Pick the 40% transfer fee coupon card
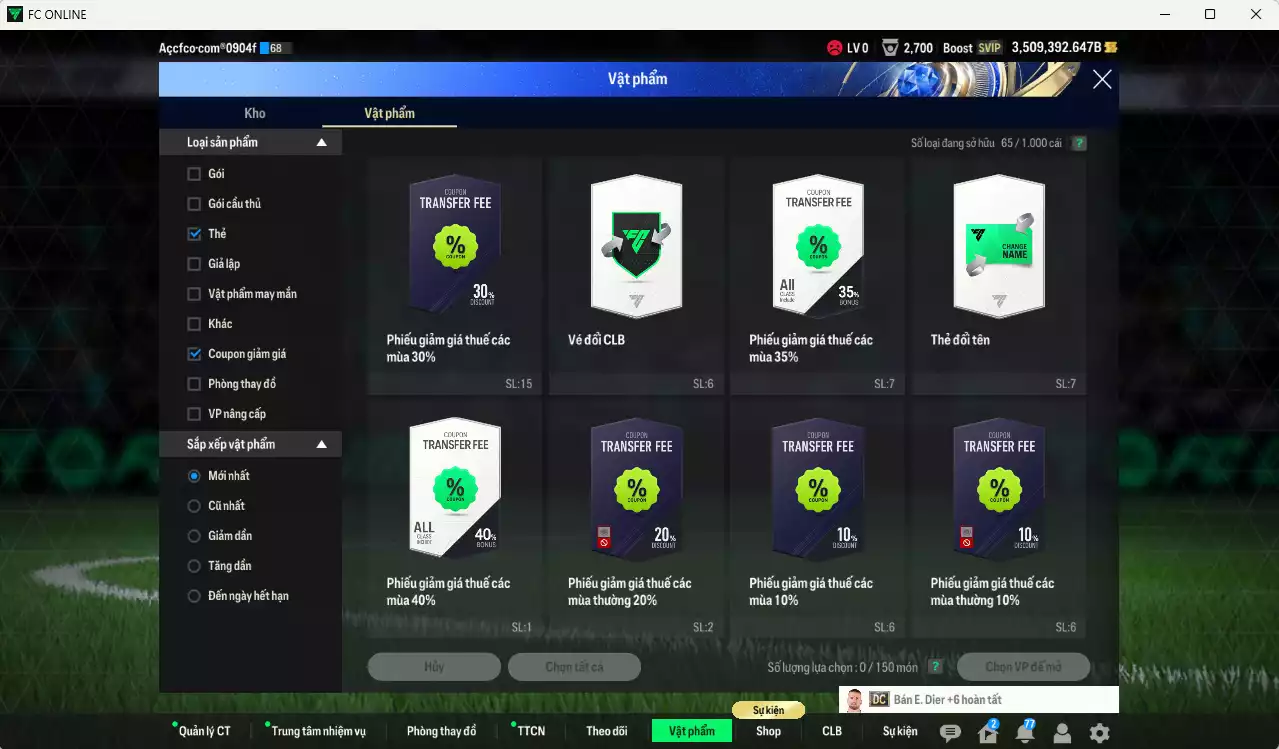The height and width of the screenshot is (749, 1279). (454, 518)
